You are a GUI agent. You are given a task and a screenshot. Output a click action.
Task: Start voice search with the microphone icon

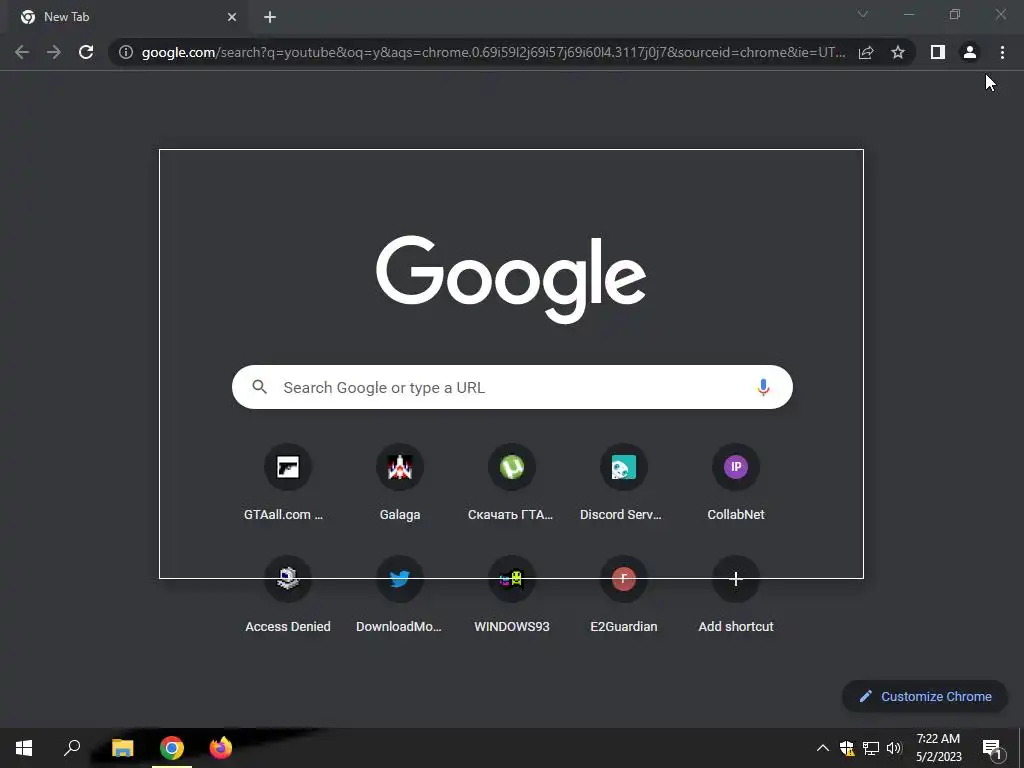tap(763, 387)
